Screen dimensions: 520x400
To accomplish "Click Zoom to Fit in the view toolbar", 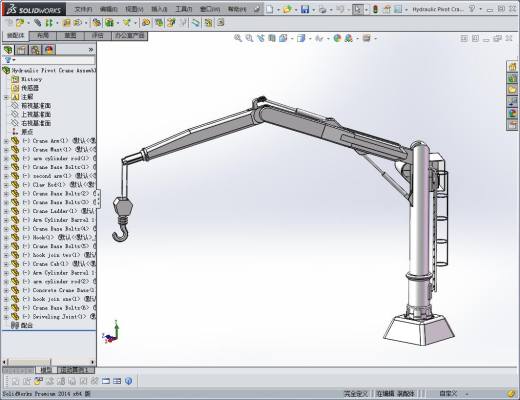I will tap(238, 38).
